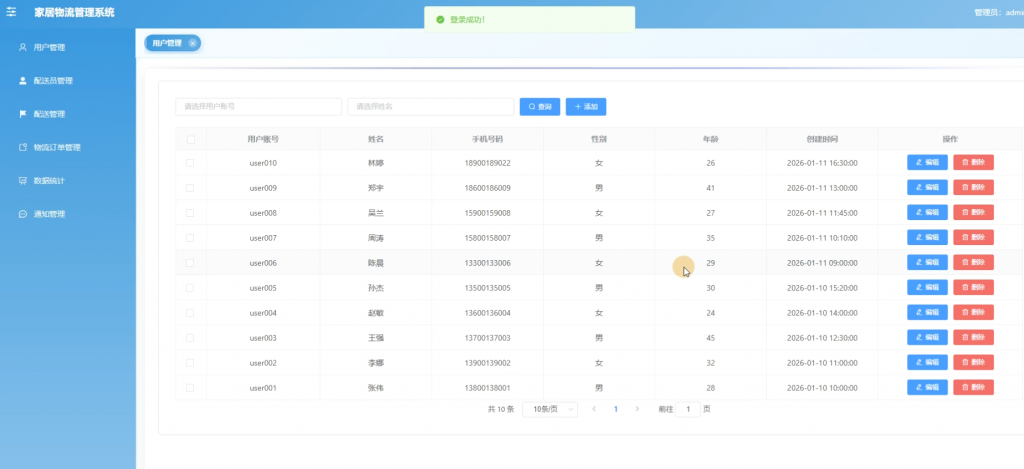Edit the user005 row
Image resolution: width=1024 pixels, height=469 pixels.
click(x=927, y=287)
